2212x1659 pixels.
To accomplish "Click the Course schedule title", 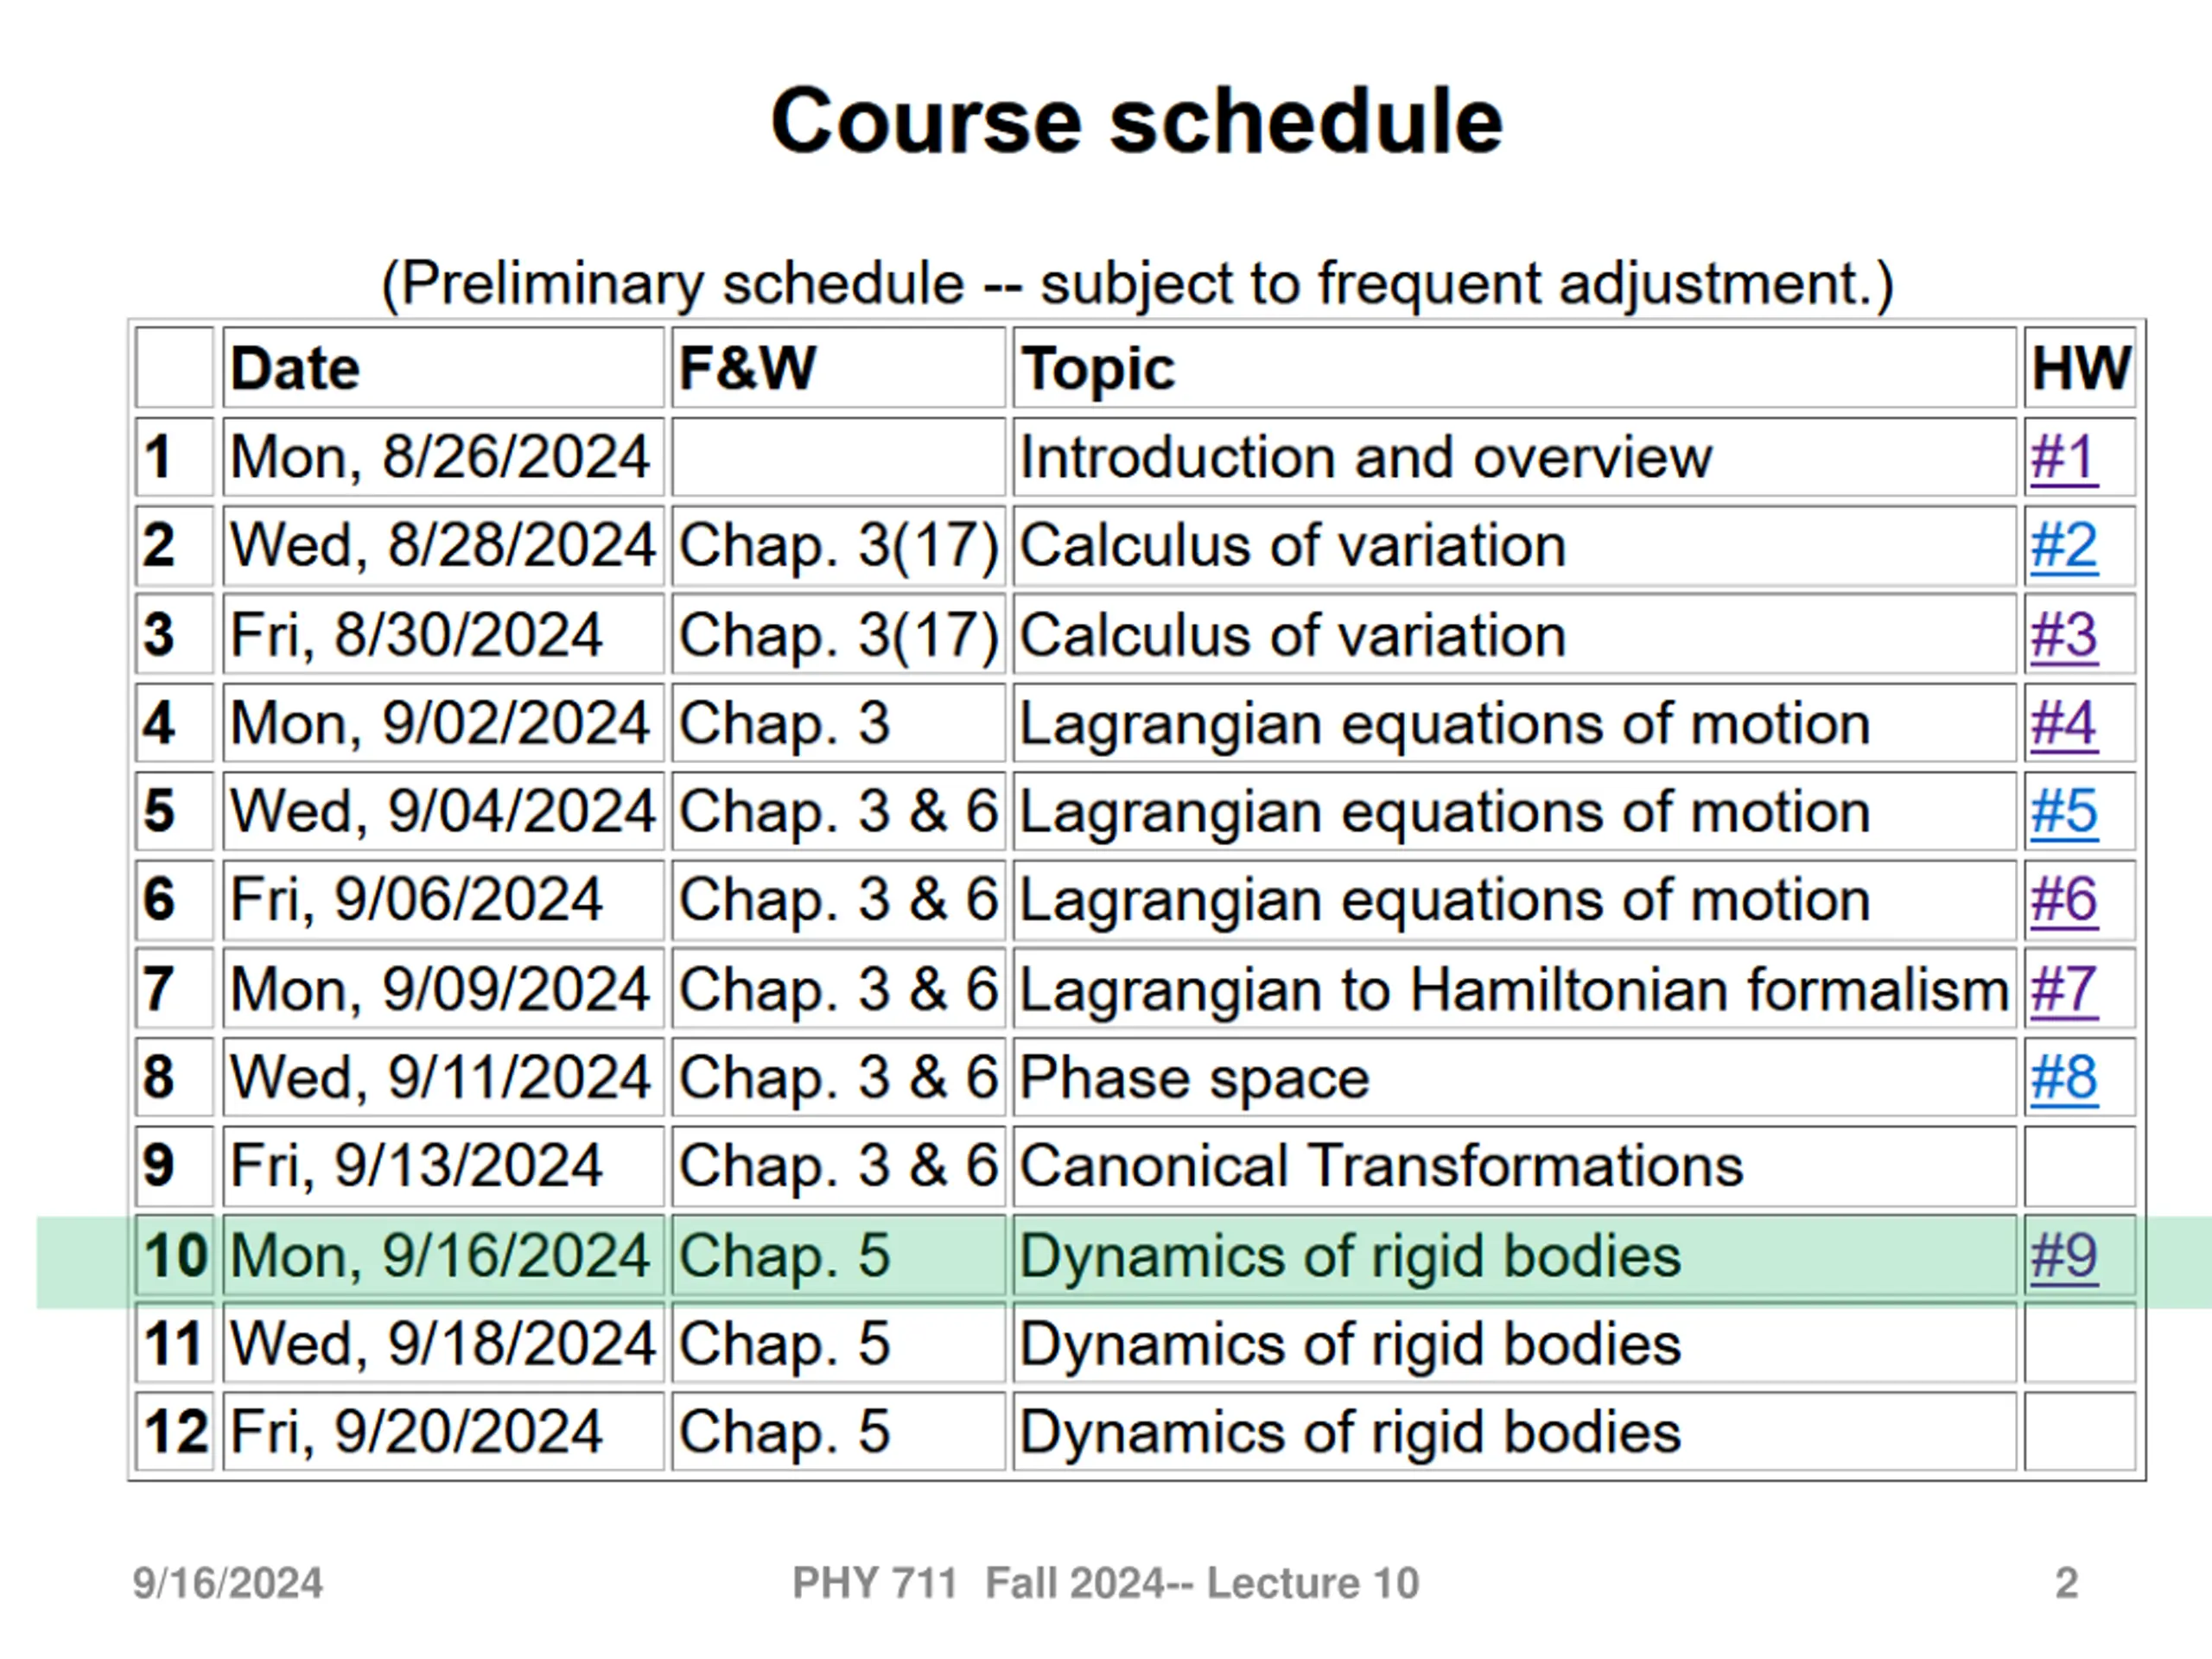I will click(1136, 121).
